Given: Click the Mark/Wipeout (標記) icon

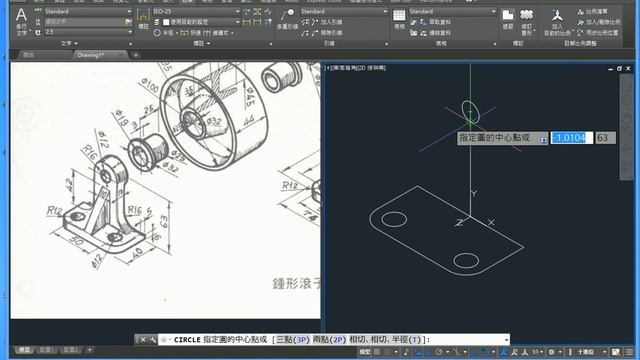Looking at the screenshot, I should [508, 19].
